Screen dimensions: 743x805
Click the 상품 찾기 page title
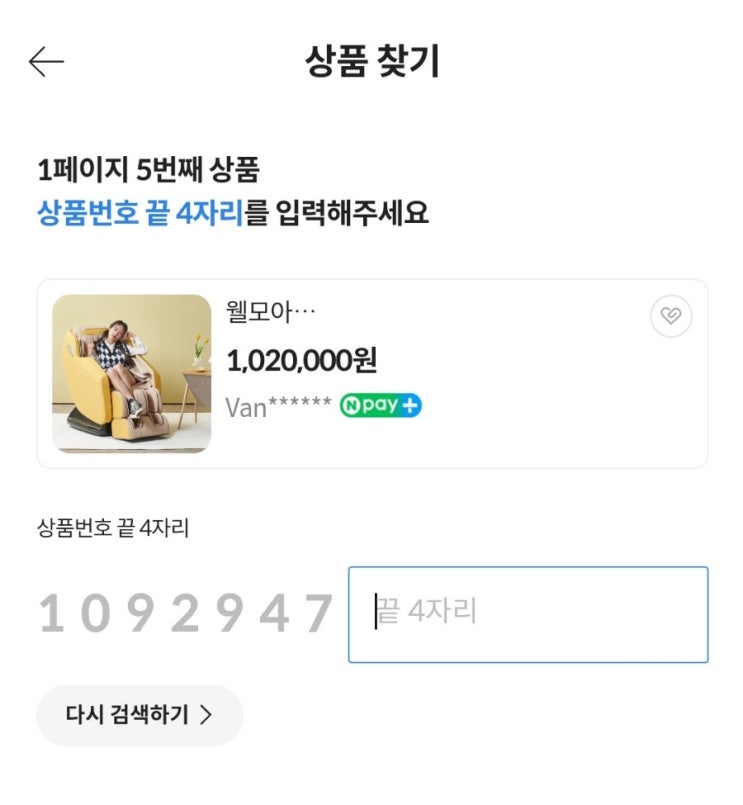(x=372, y=62)
